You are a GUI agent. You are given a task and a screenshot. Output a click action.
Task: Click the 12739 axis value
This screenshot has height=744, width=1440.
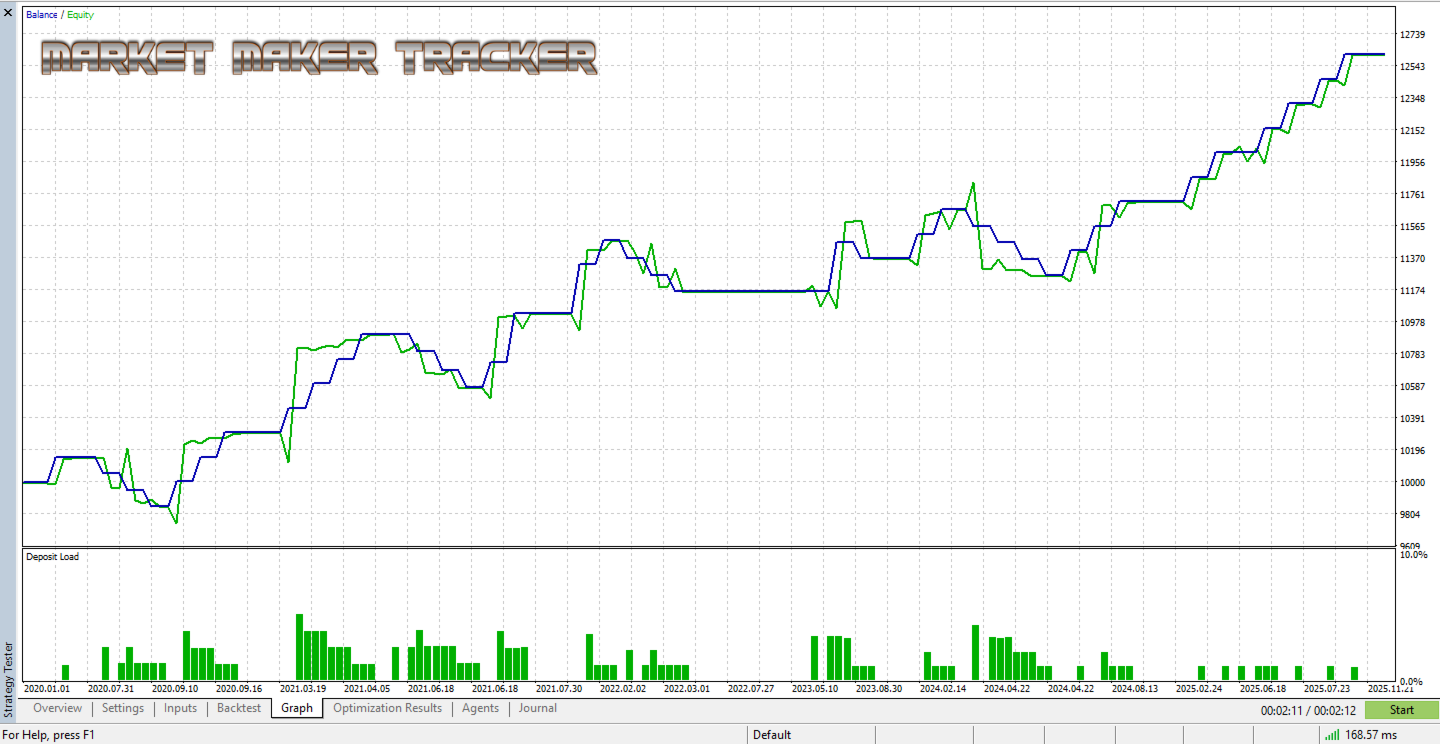click(x=1413, y=35)
